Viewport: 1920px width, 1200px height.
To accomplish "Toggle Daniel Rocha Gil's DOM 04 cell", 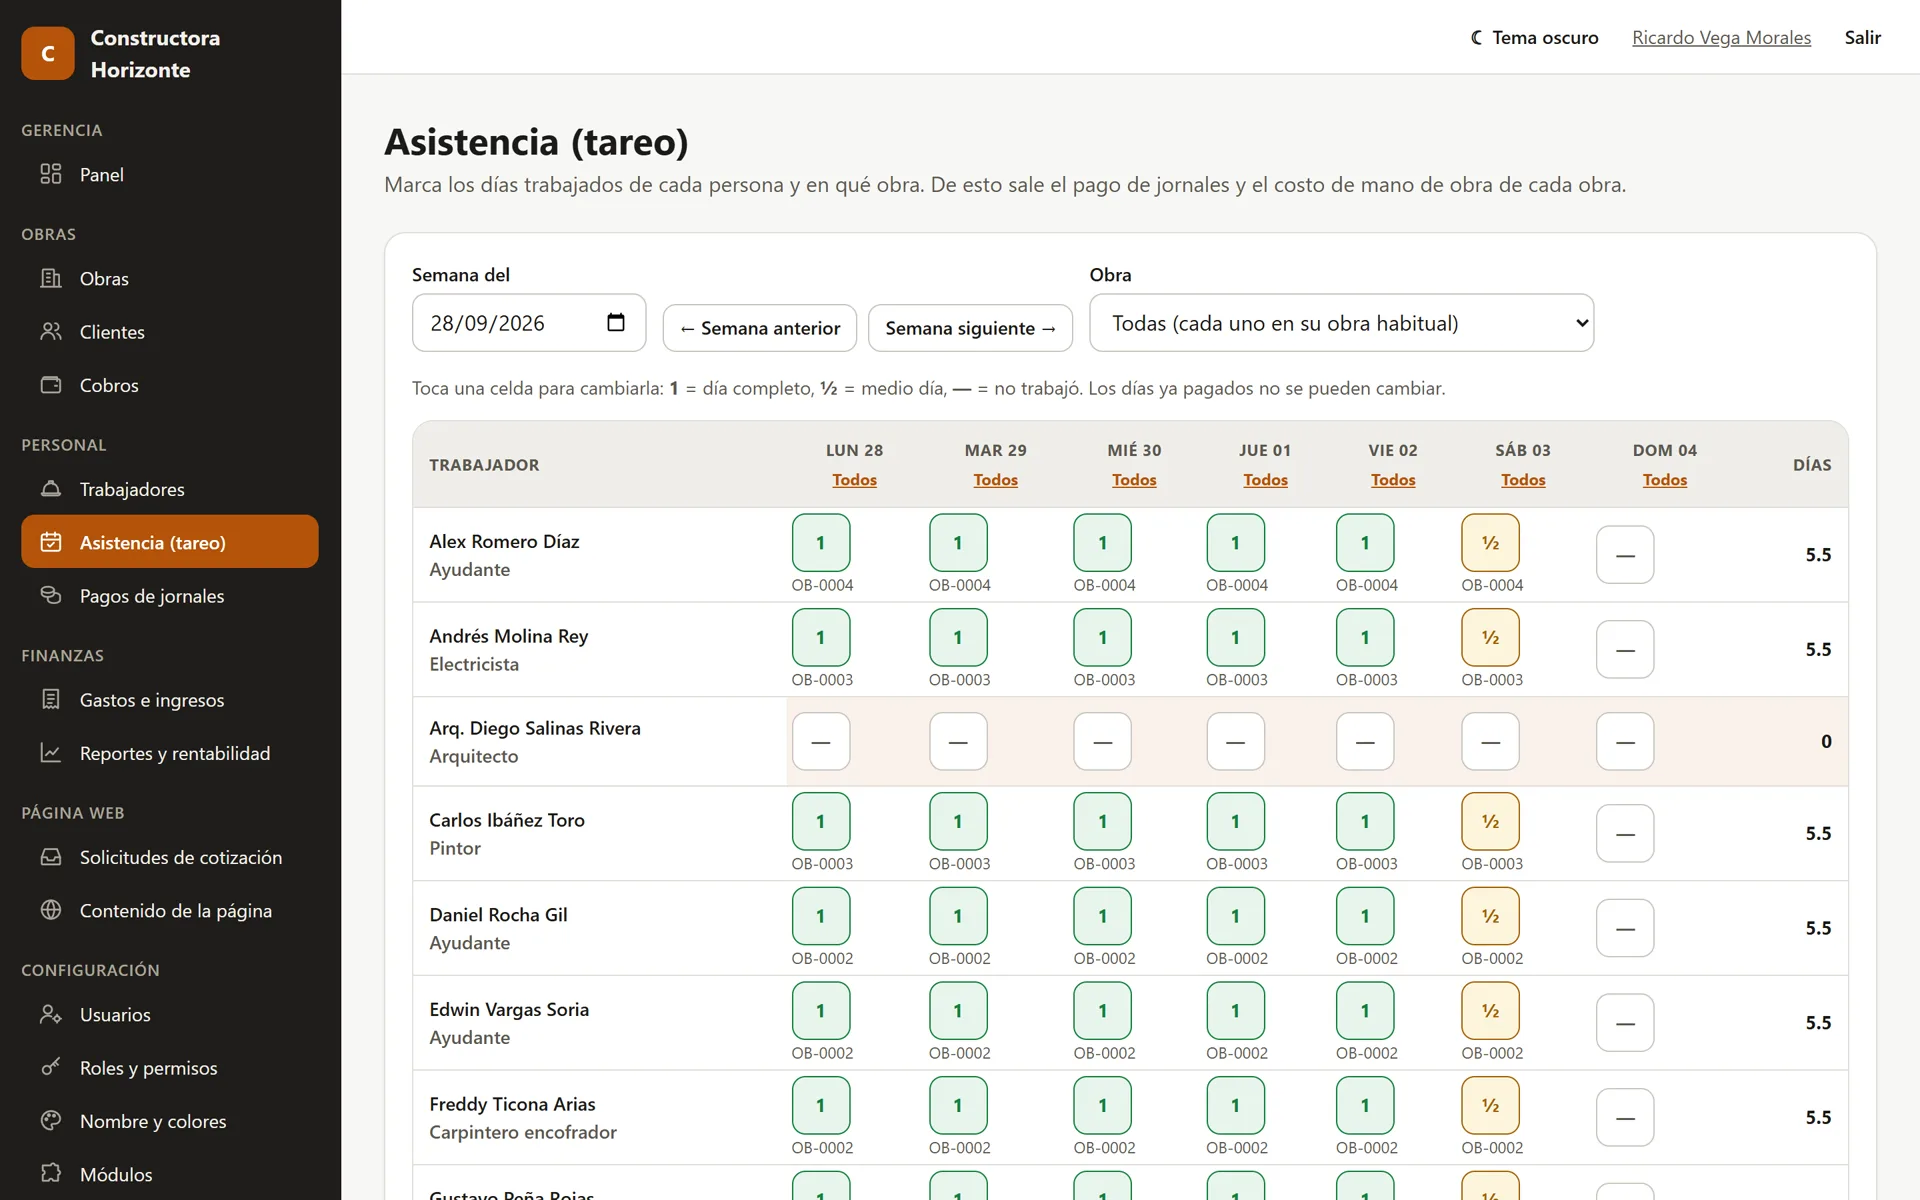I will click(1625, 928).
